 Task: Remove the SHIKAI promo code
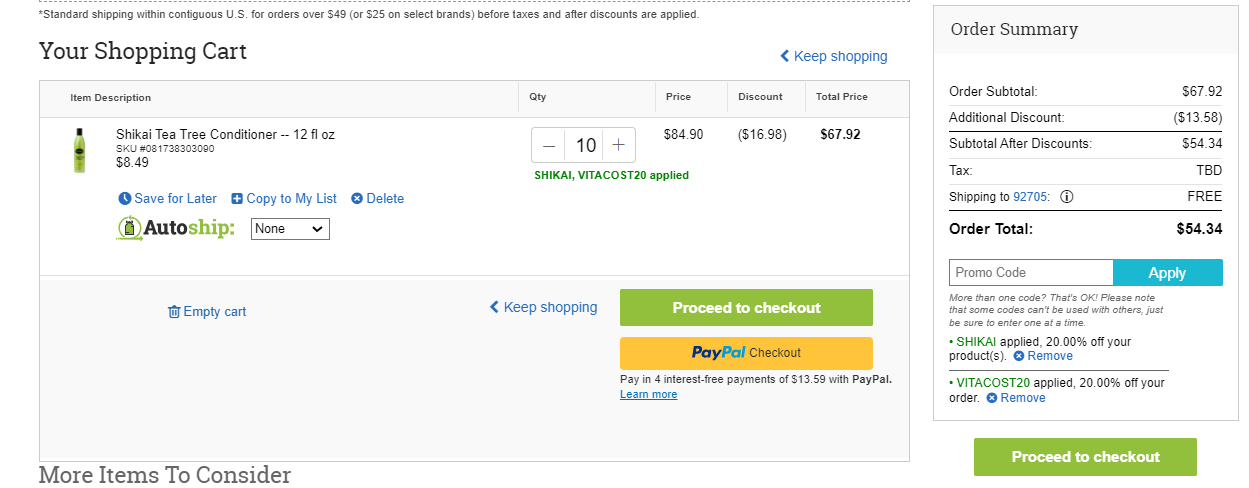click(x=1043, y=356)
